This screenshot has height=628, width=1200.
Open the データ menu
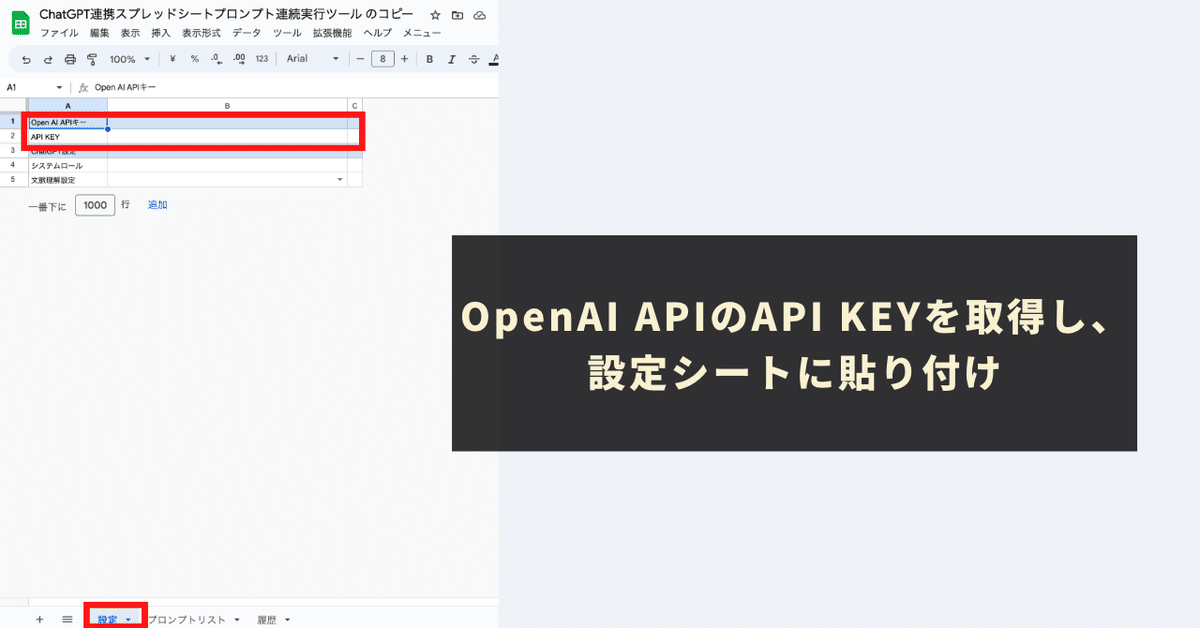246,33
